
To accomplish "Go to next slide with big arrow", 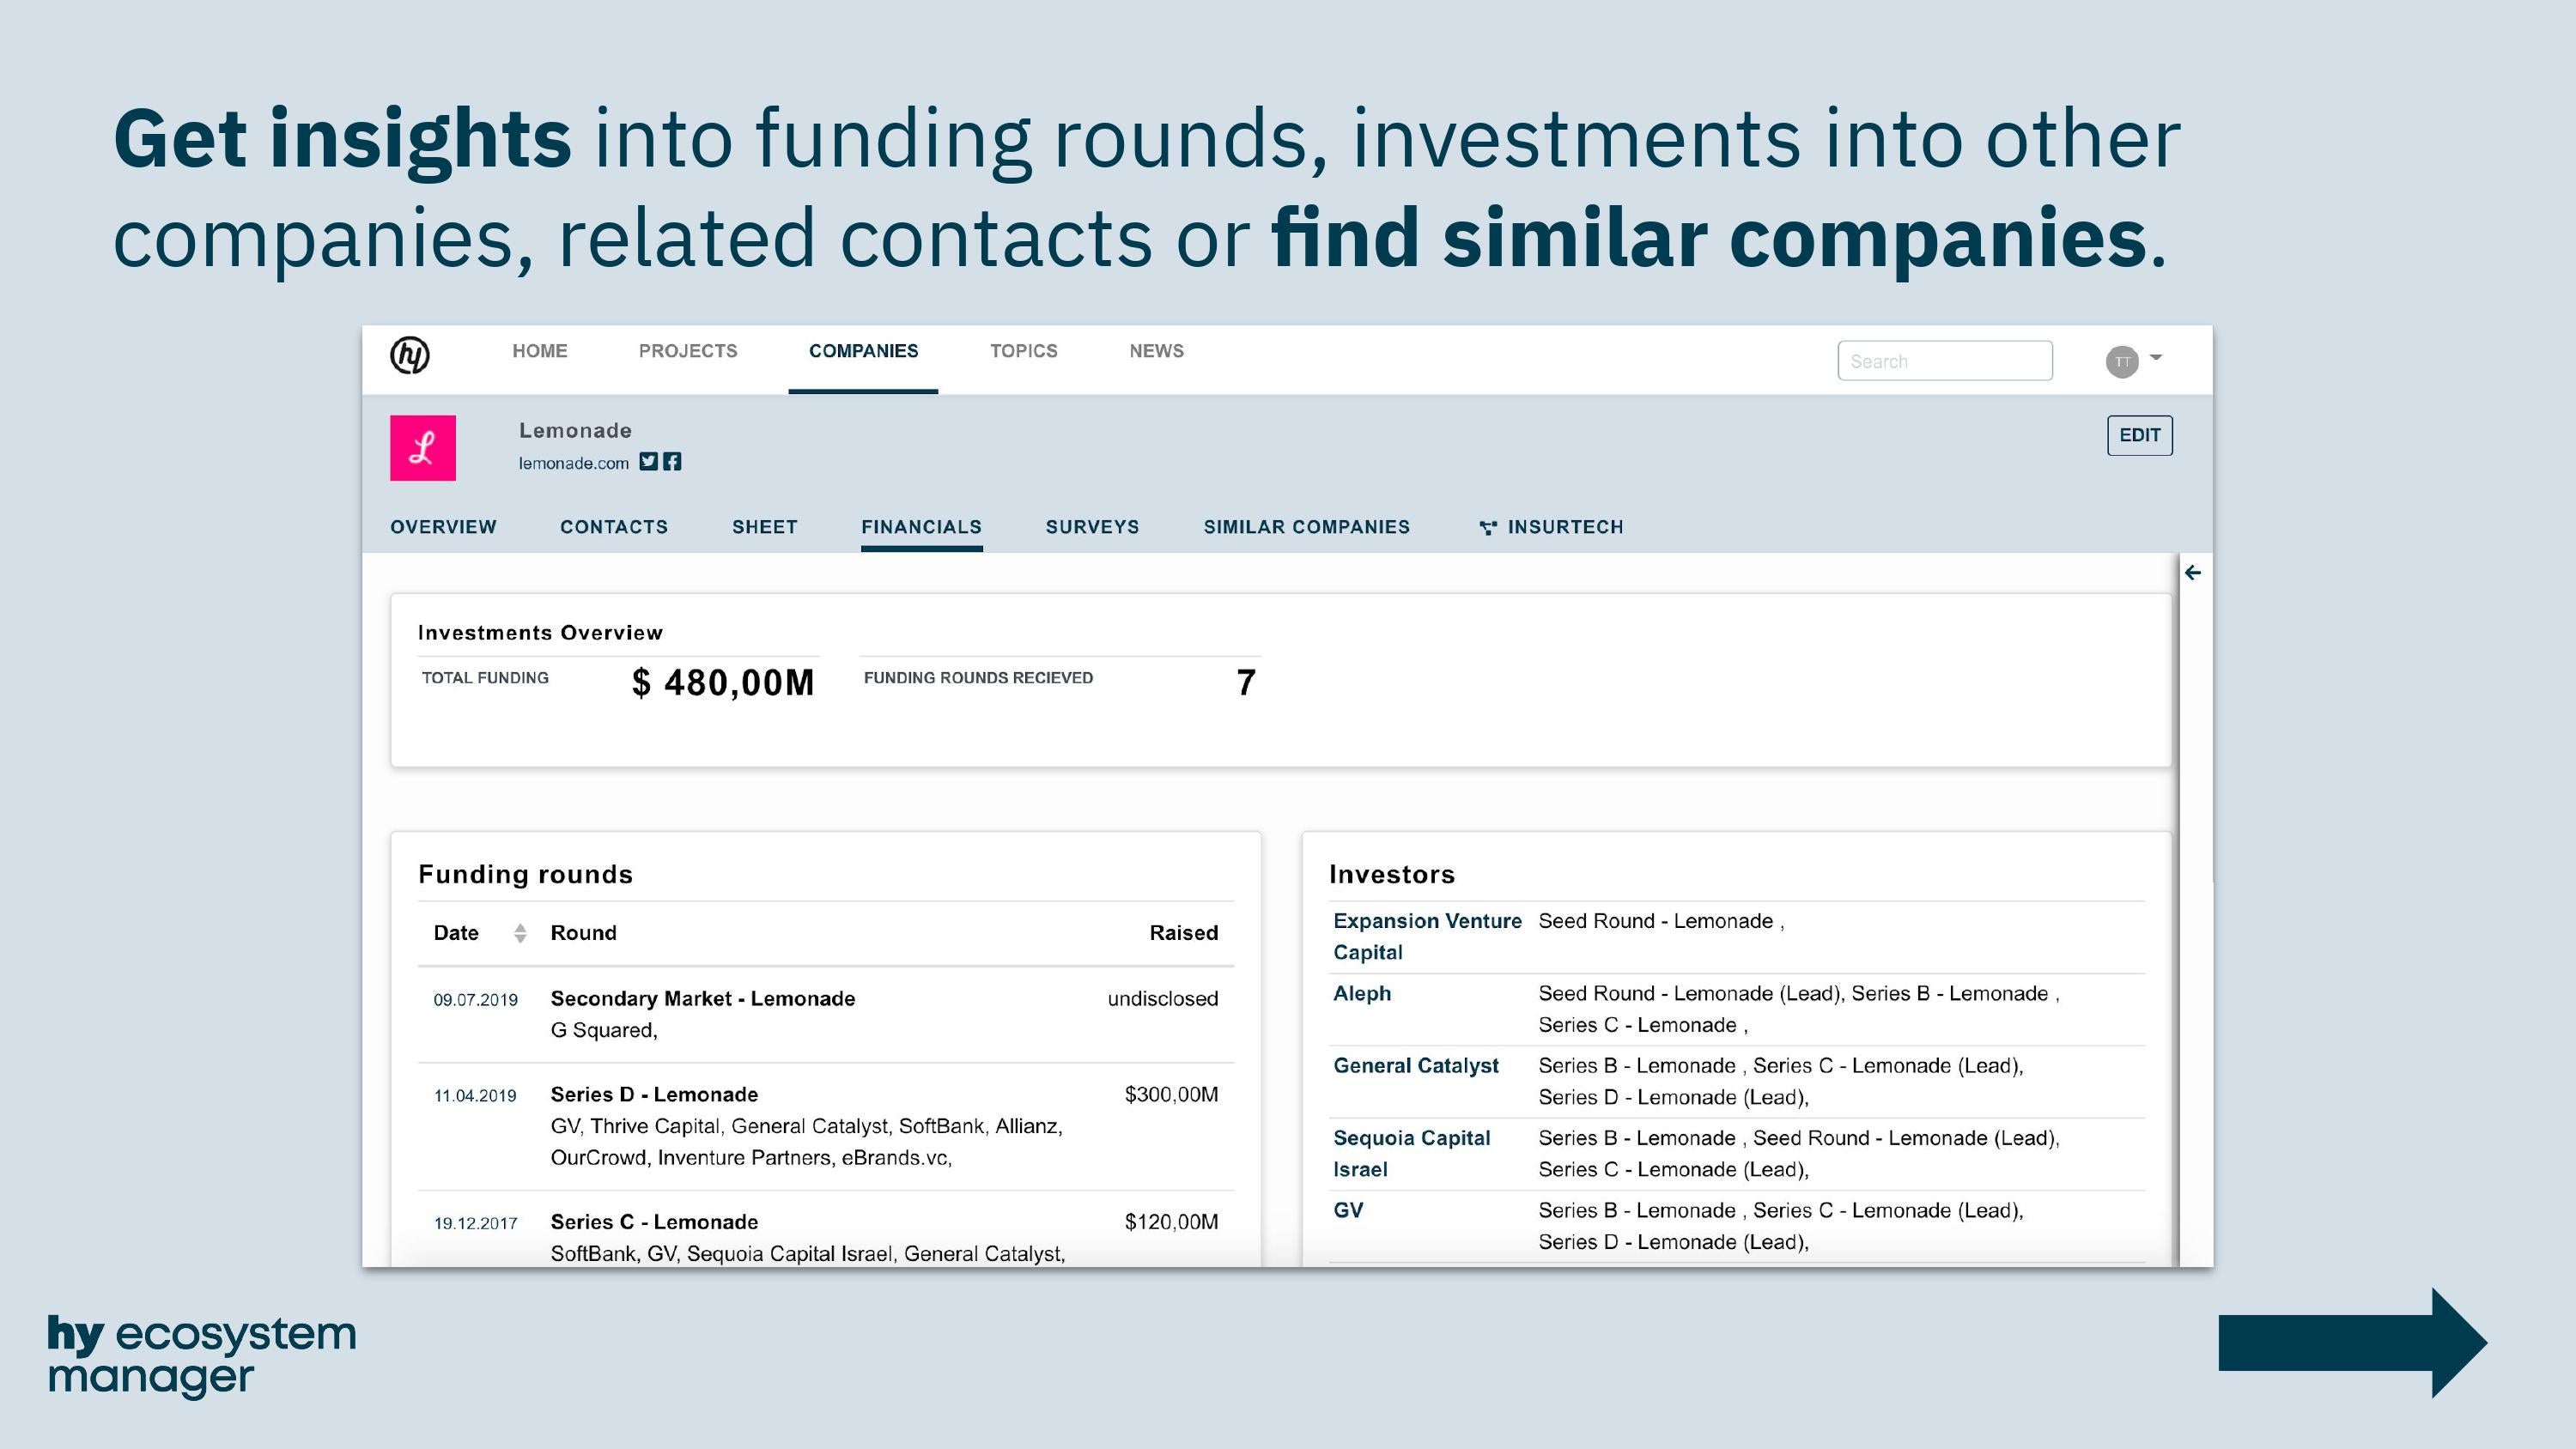I will pyautogui.click(x=2352, y=1342).
